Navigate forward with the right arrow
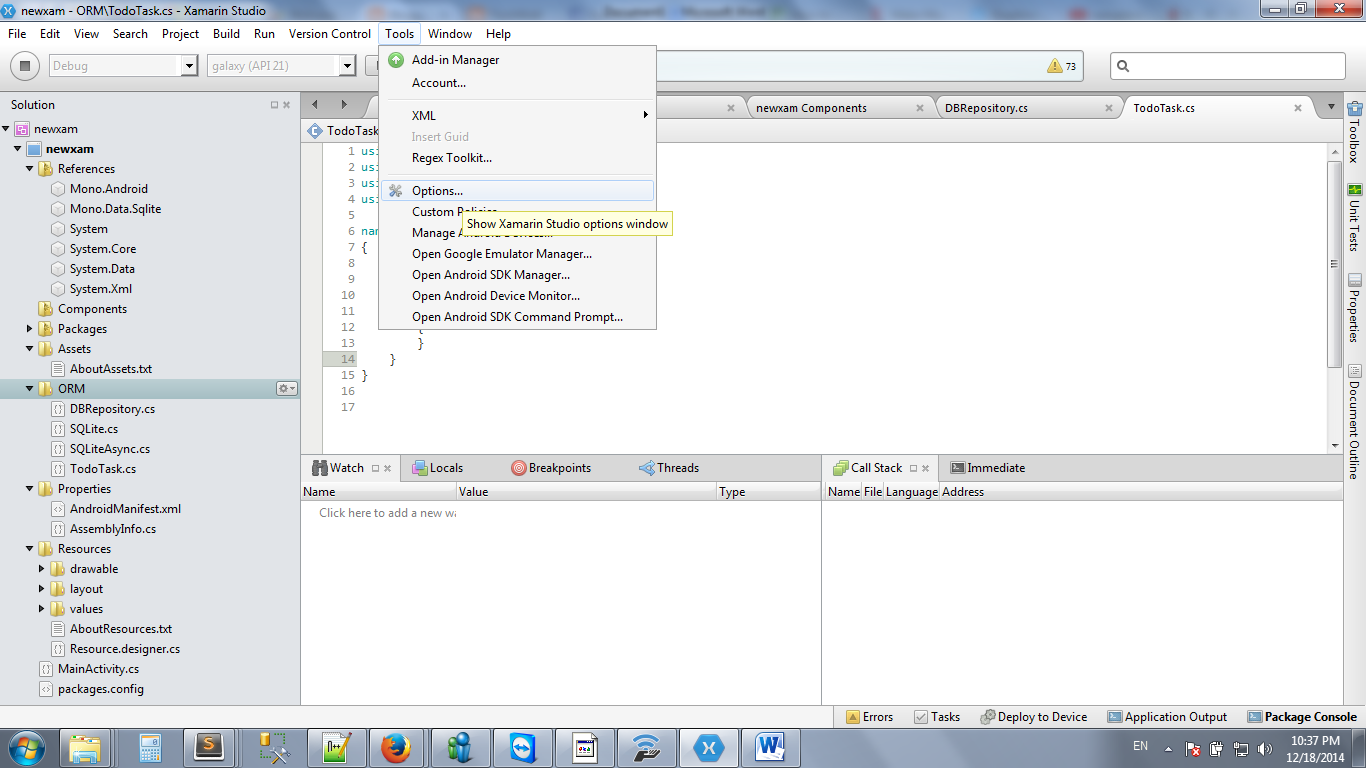The height and width of the screenshot is (768, 1366). click(x=343, y=105)
